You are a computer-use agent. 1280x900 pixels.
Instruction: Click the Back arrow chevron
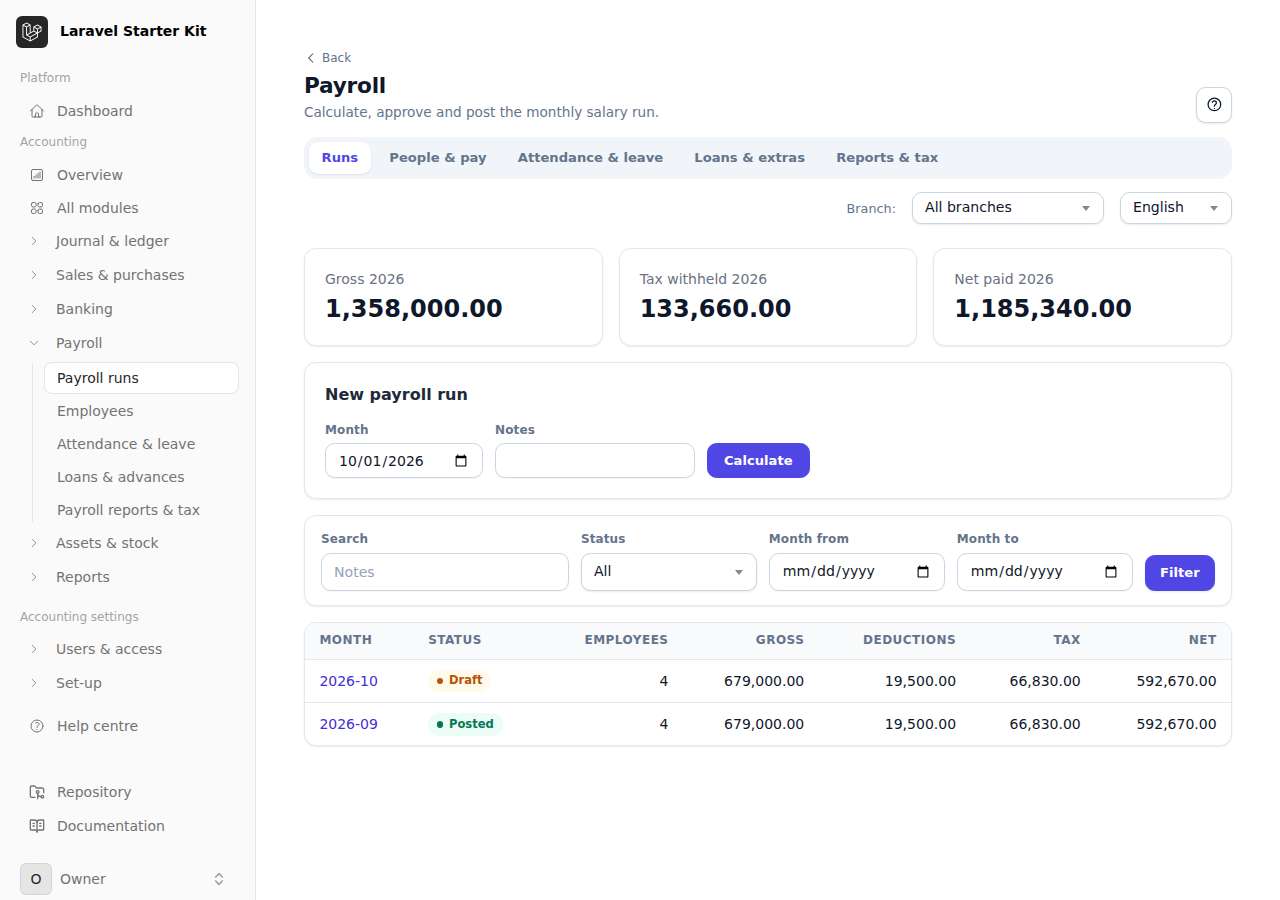point(310,58)
